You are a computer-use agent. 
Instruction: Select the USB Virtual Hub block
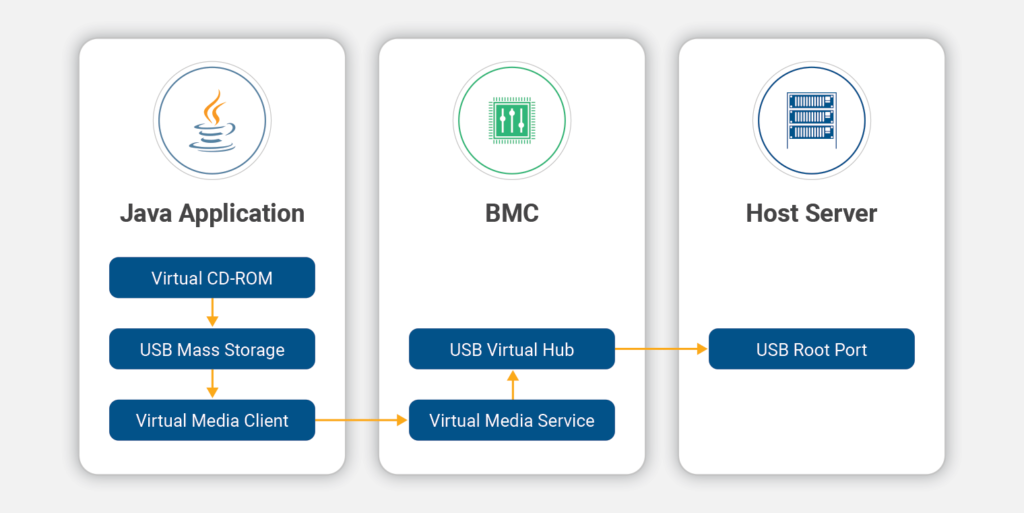tap(512, 350)
